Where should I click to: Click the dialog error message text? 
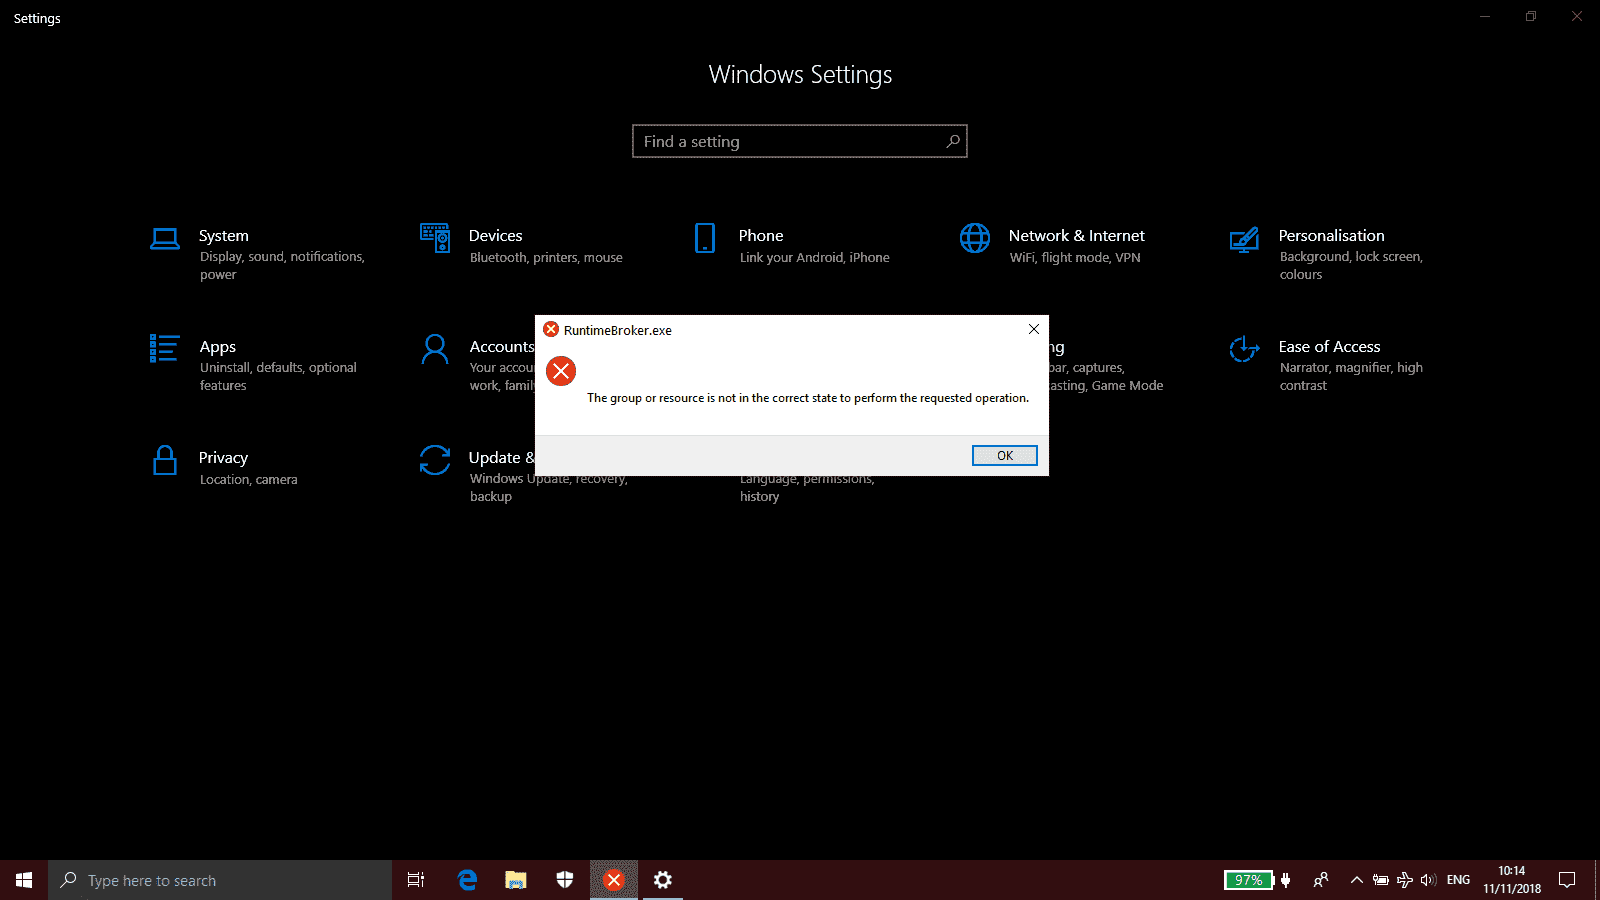point(808,398)
